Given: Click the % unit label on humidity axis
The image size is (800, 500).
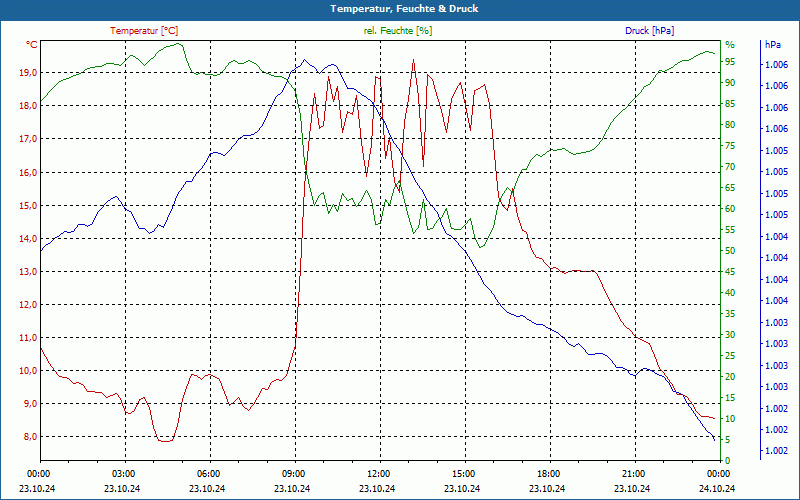Looking at the screenshot, I should (730, 45).
